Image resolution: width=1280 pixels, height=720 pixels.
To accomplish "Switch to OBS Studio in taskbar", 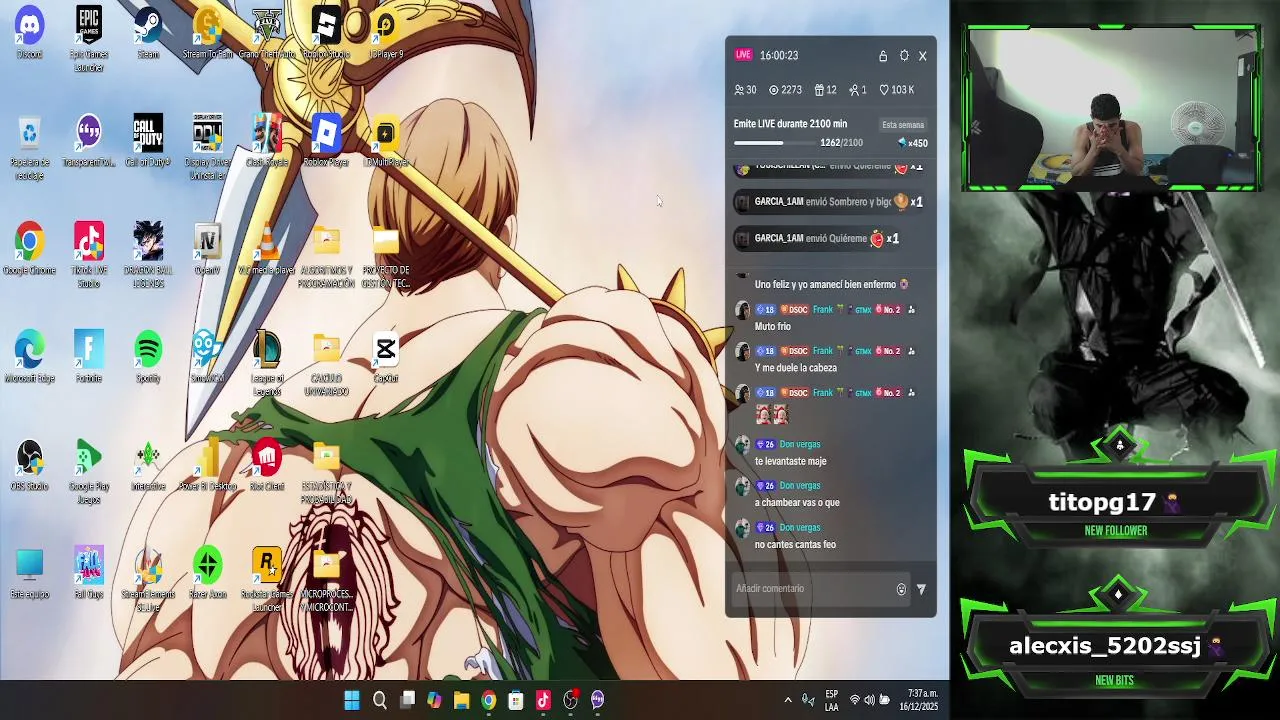I will click(x=570, y=700).
